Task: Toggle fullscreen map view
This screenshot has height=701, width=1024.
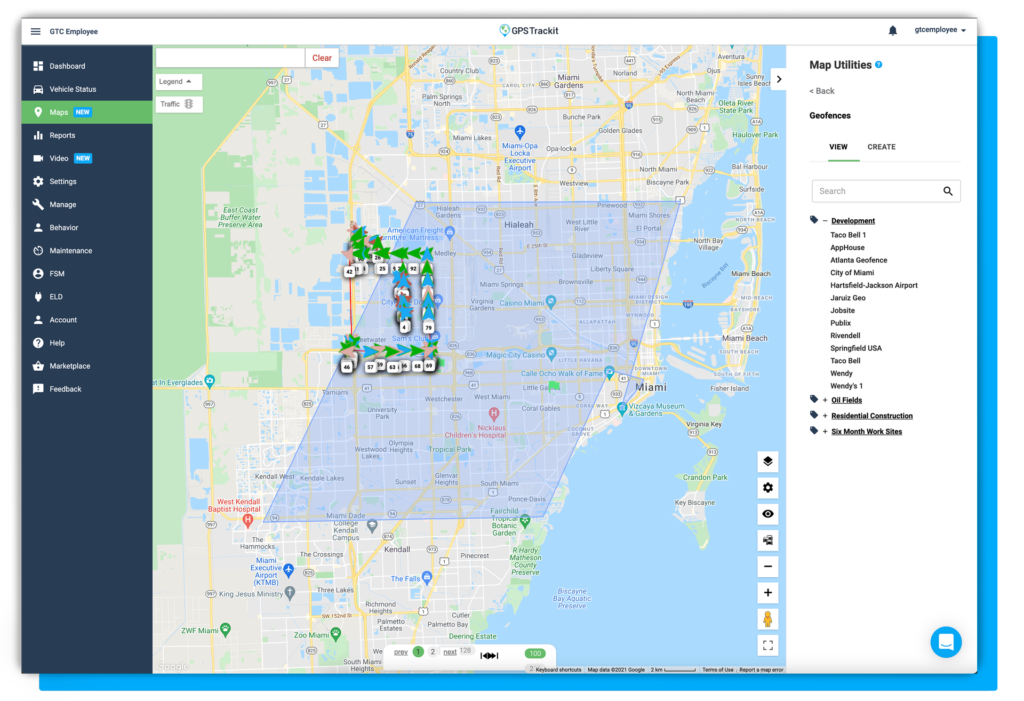Action: pos(767,646)
